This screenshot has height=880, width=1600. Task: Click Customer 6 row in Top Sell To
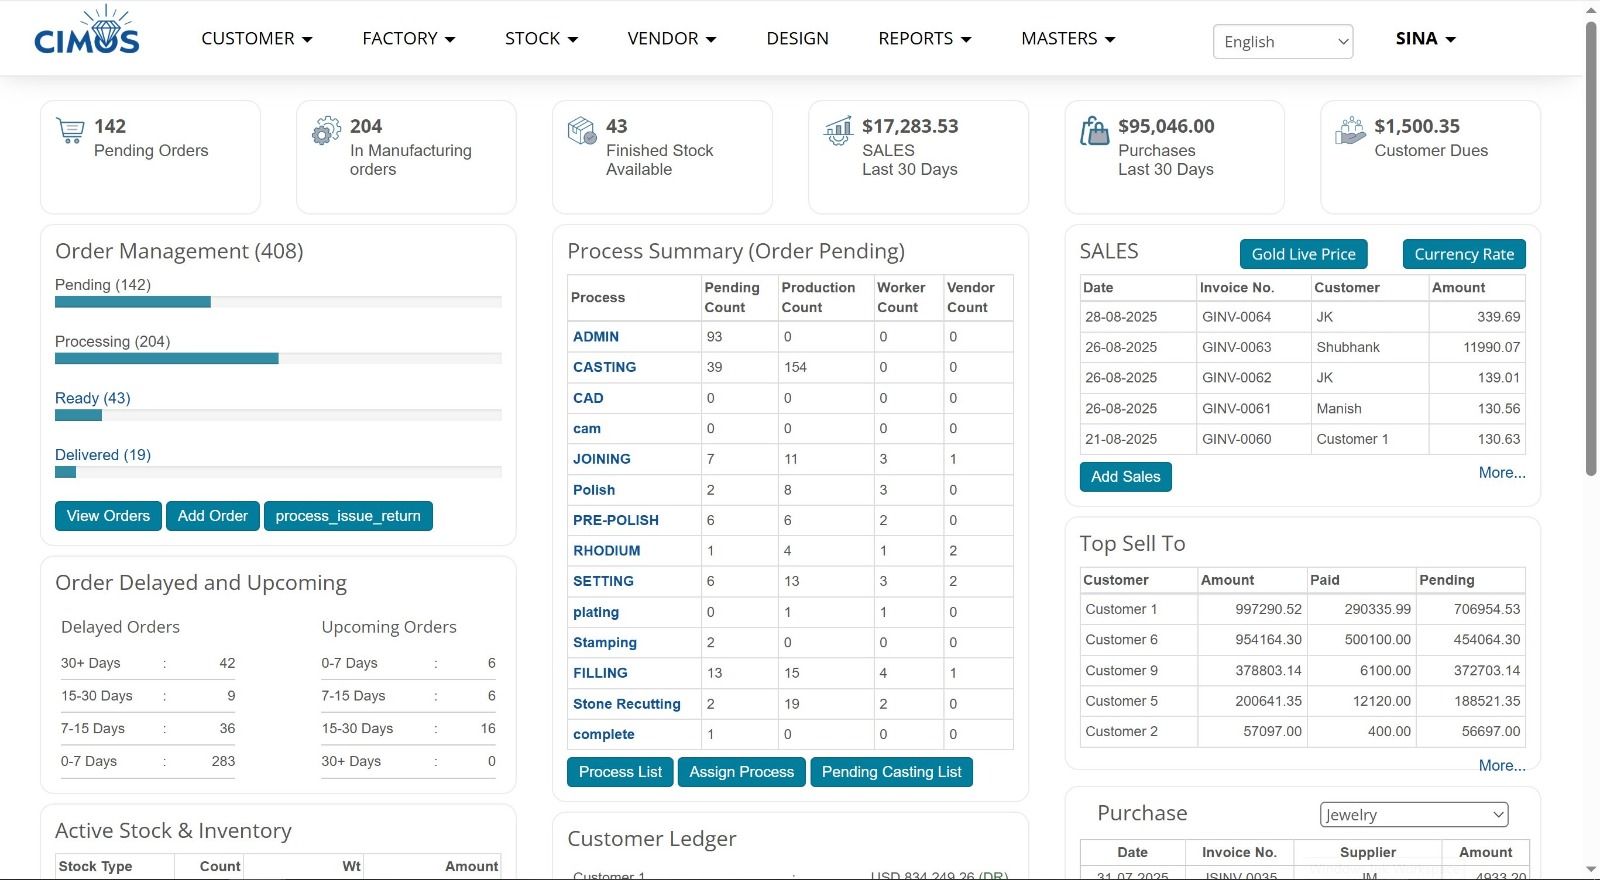click(x=1302, y=640)
